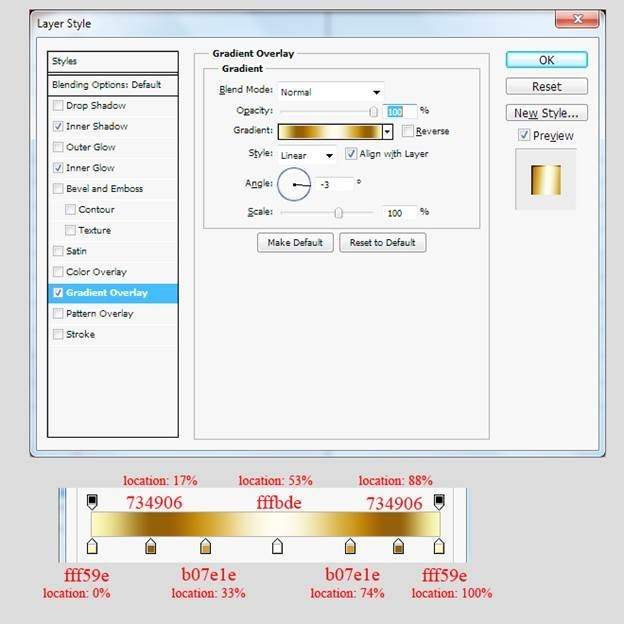The height and width of the screenshot is (624, 624).
Task: Open the Style Linear dropdown
Action: click(x=307, y=155)
